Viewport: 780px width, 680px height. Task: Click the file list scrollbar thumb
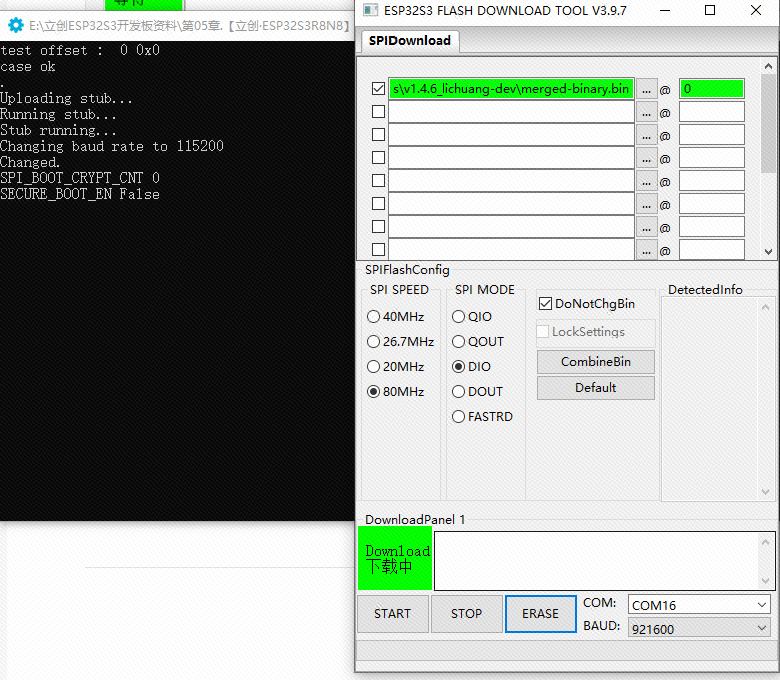pos(768,123)
